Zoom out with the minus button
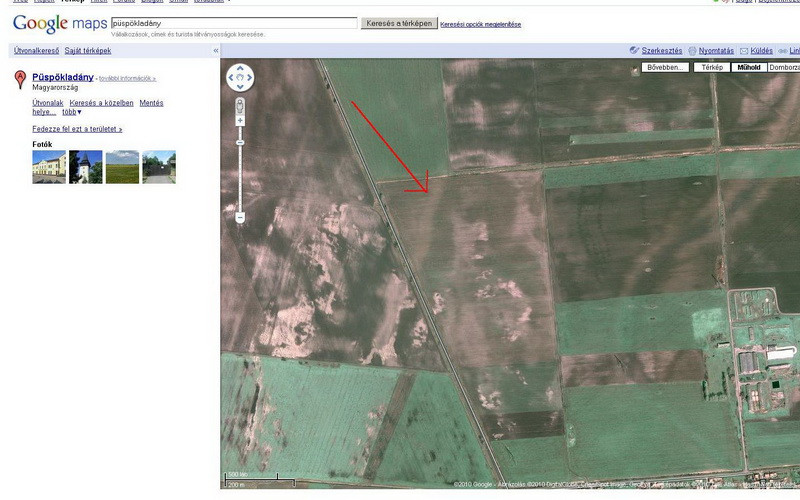The width and height of the screenshot is (800, 500). tap(240, 218)
